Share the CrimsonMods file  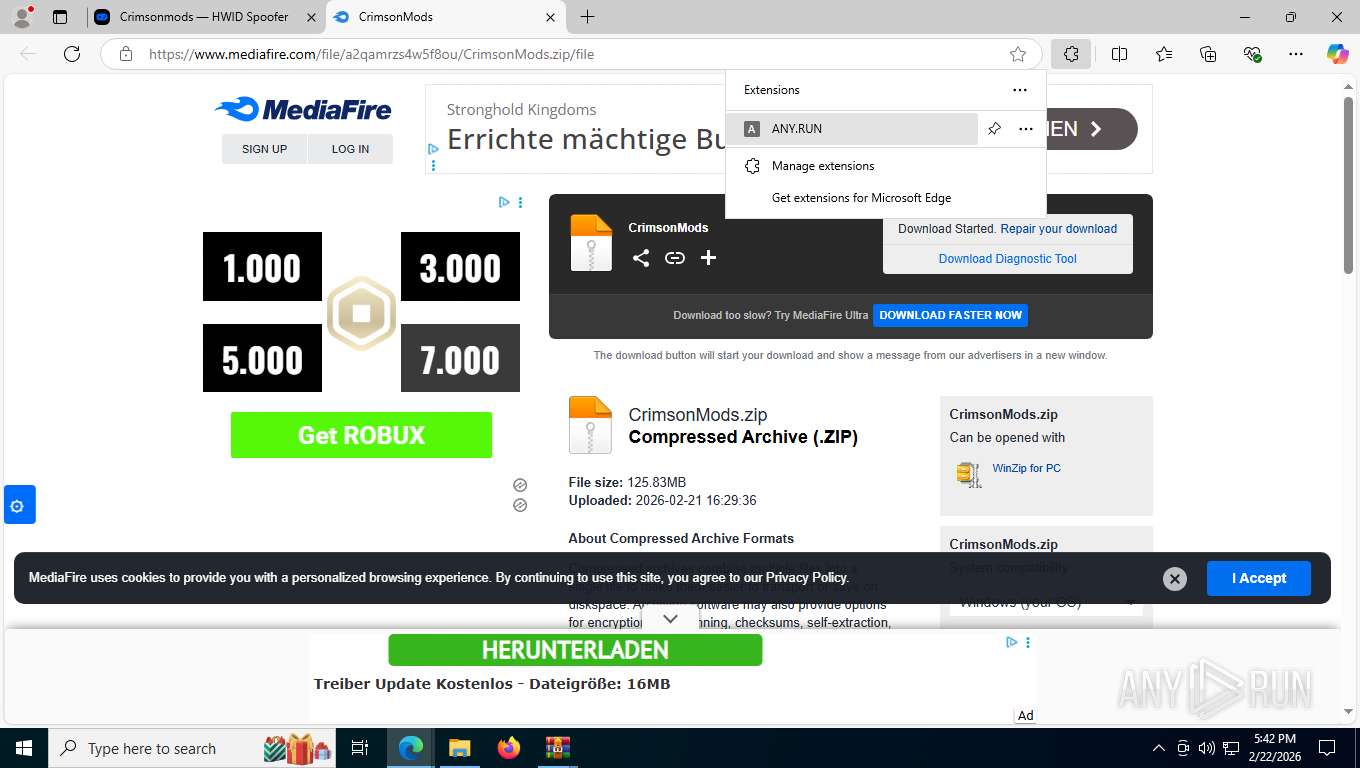[641, 258]
